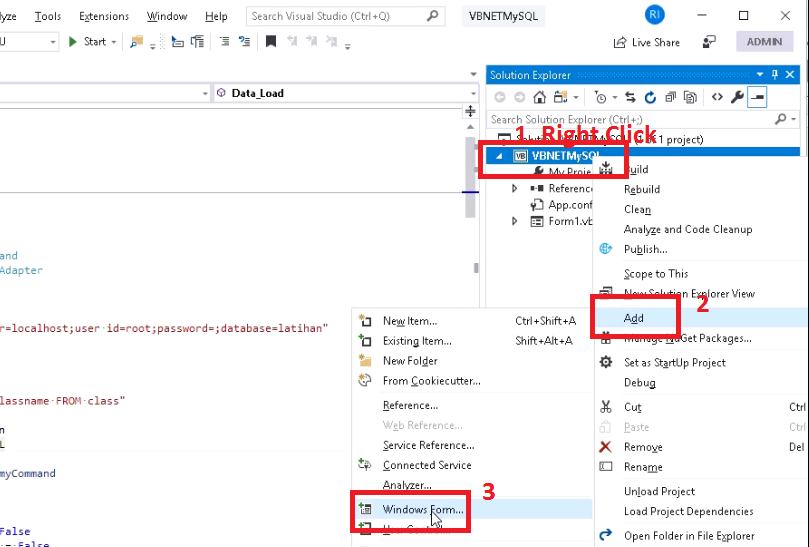Choose Windows Form... from the Add submenu

pyautogui.click(x=472, y=509)
